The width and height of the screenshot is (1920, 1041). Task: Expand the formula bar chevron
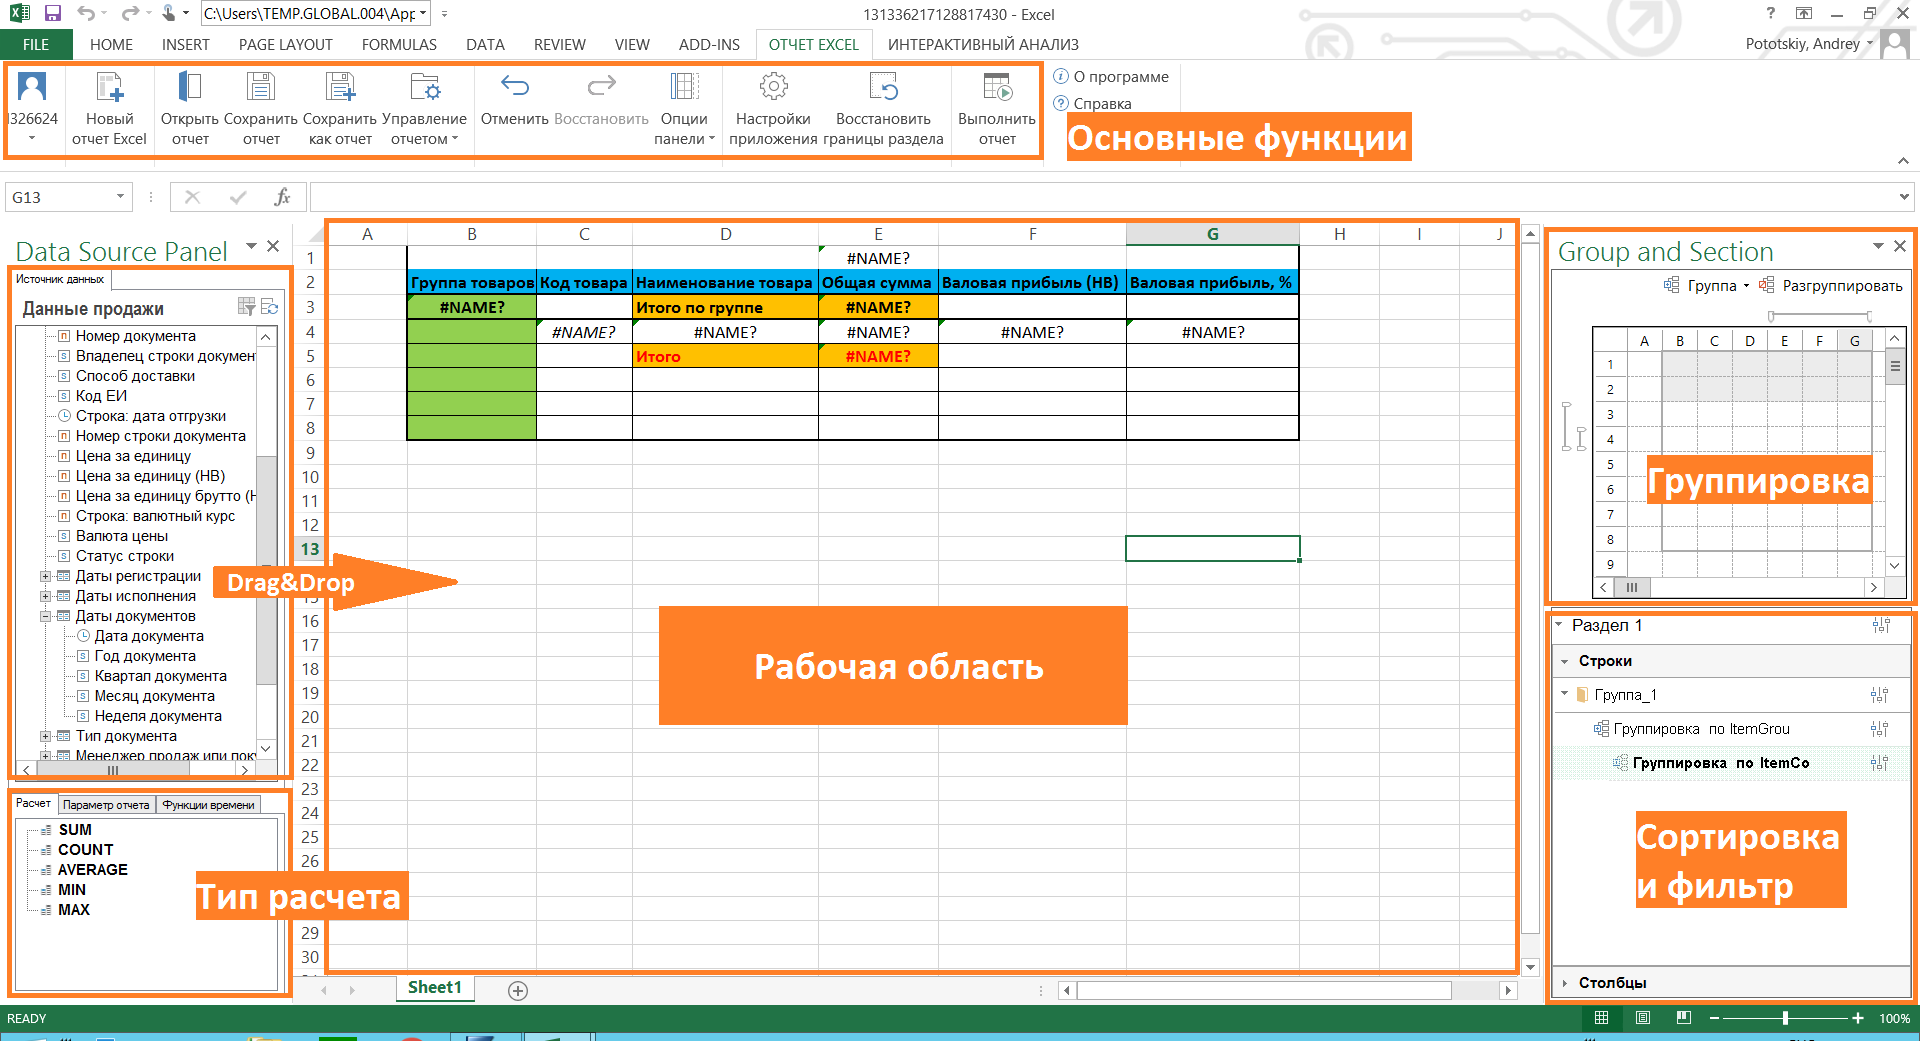[x=1904, y=197]
